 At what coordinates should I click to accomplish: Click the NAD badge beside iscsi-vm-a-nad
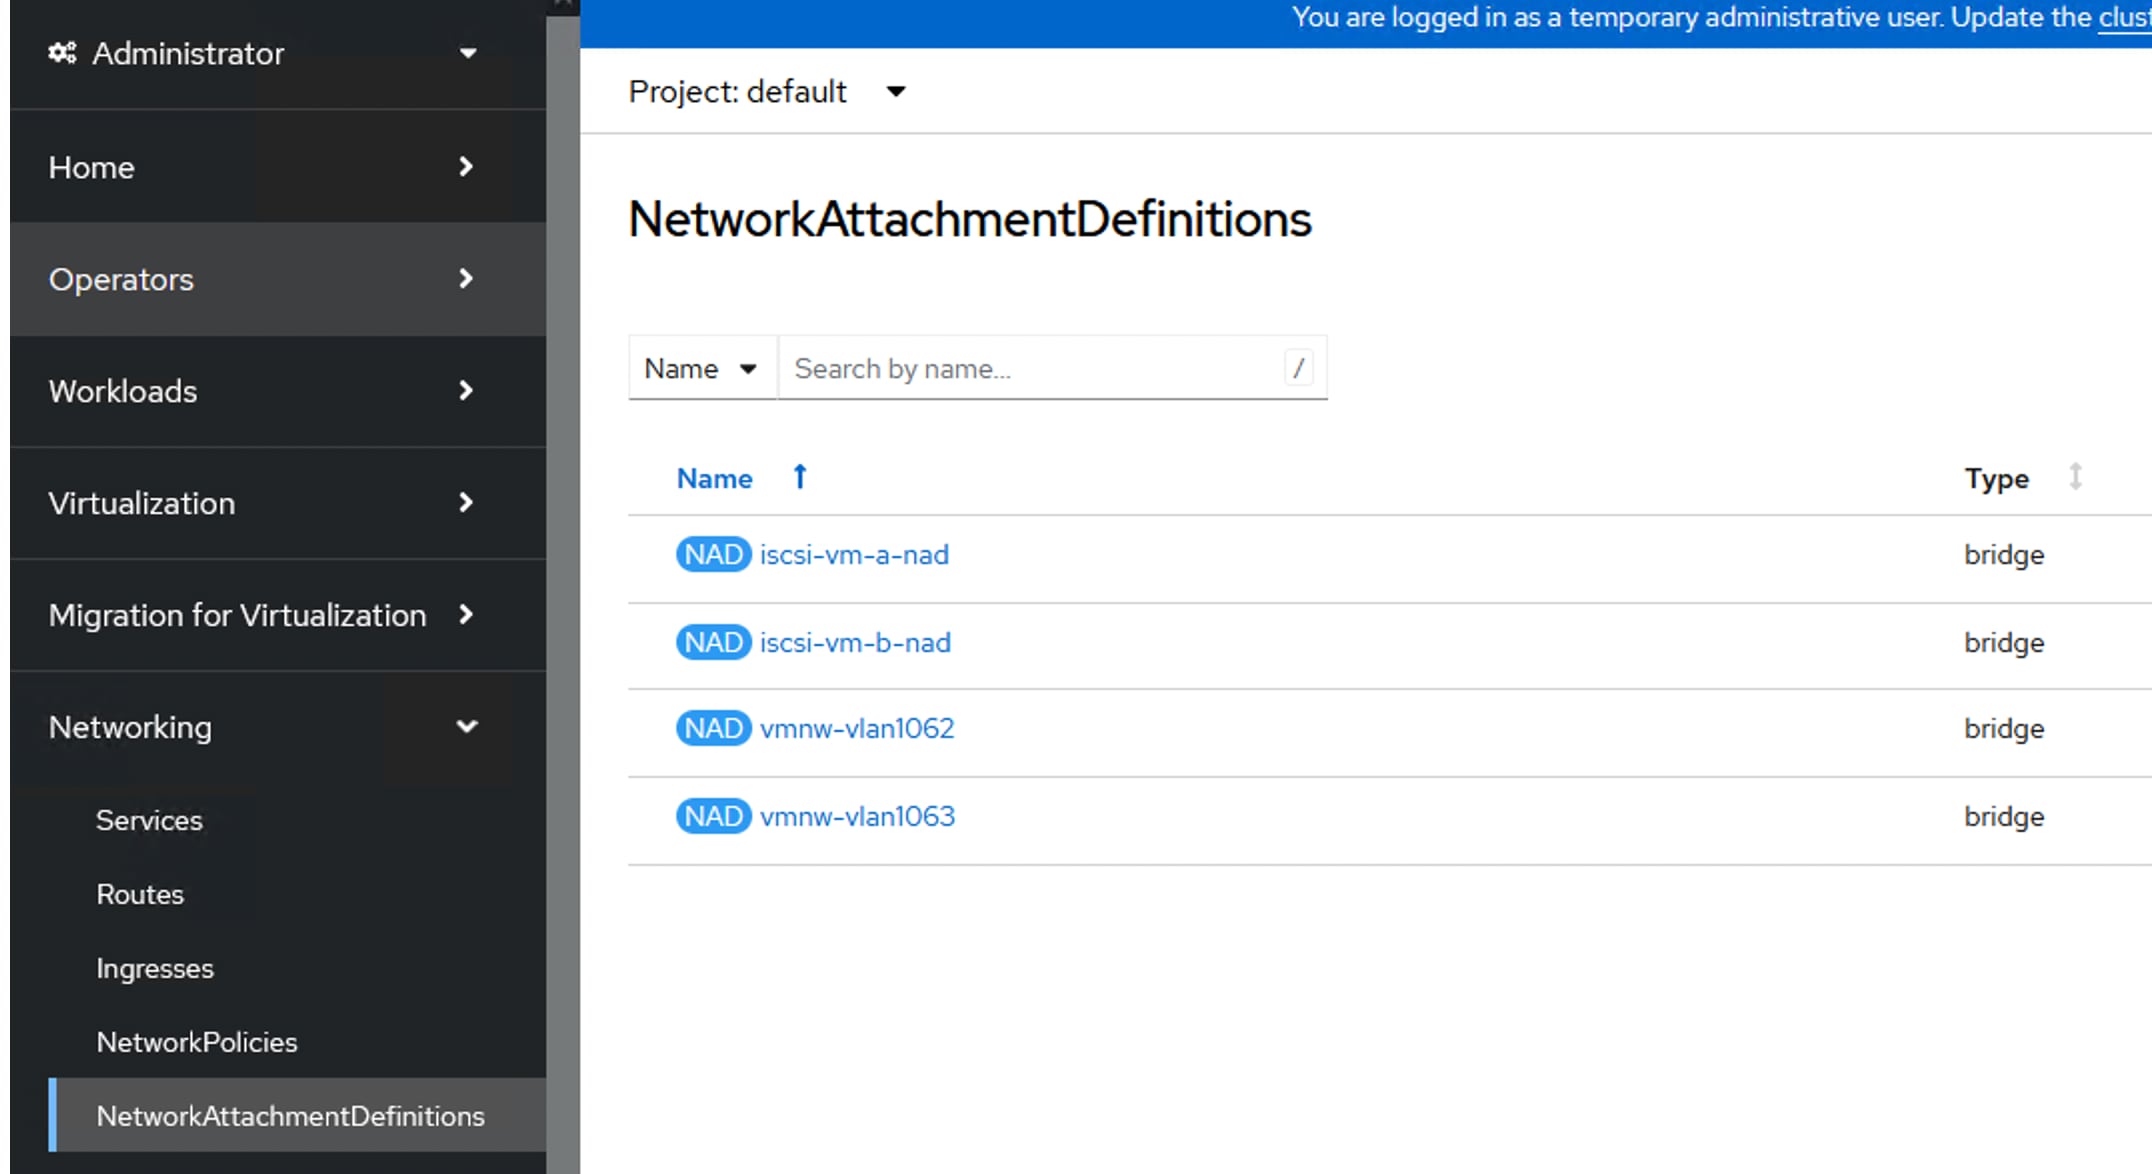point(713,555)
